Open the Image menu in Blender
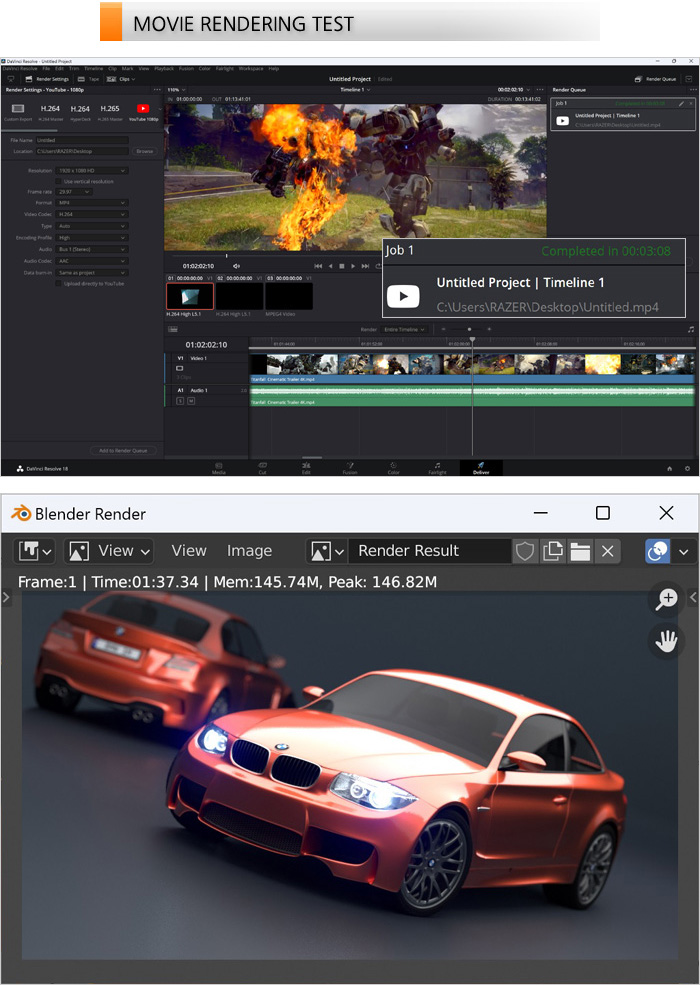The width and height of the screenshot is (700, 988). click(x=249, y=551)
